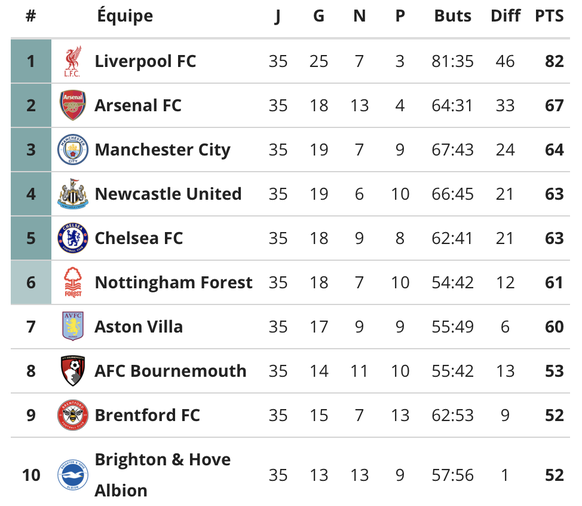This screenshot has height=506, width=582.
Task: Click the Liverpool FC crest icon
Action: pos(72,61)
